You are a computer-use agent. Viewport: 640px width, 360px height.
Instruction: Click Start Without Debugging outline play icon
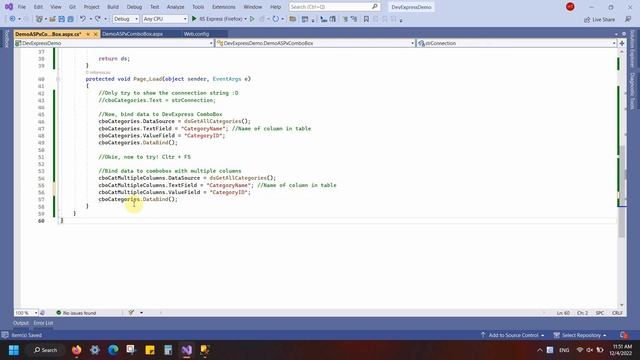(252, 19)
